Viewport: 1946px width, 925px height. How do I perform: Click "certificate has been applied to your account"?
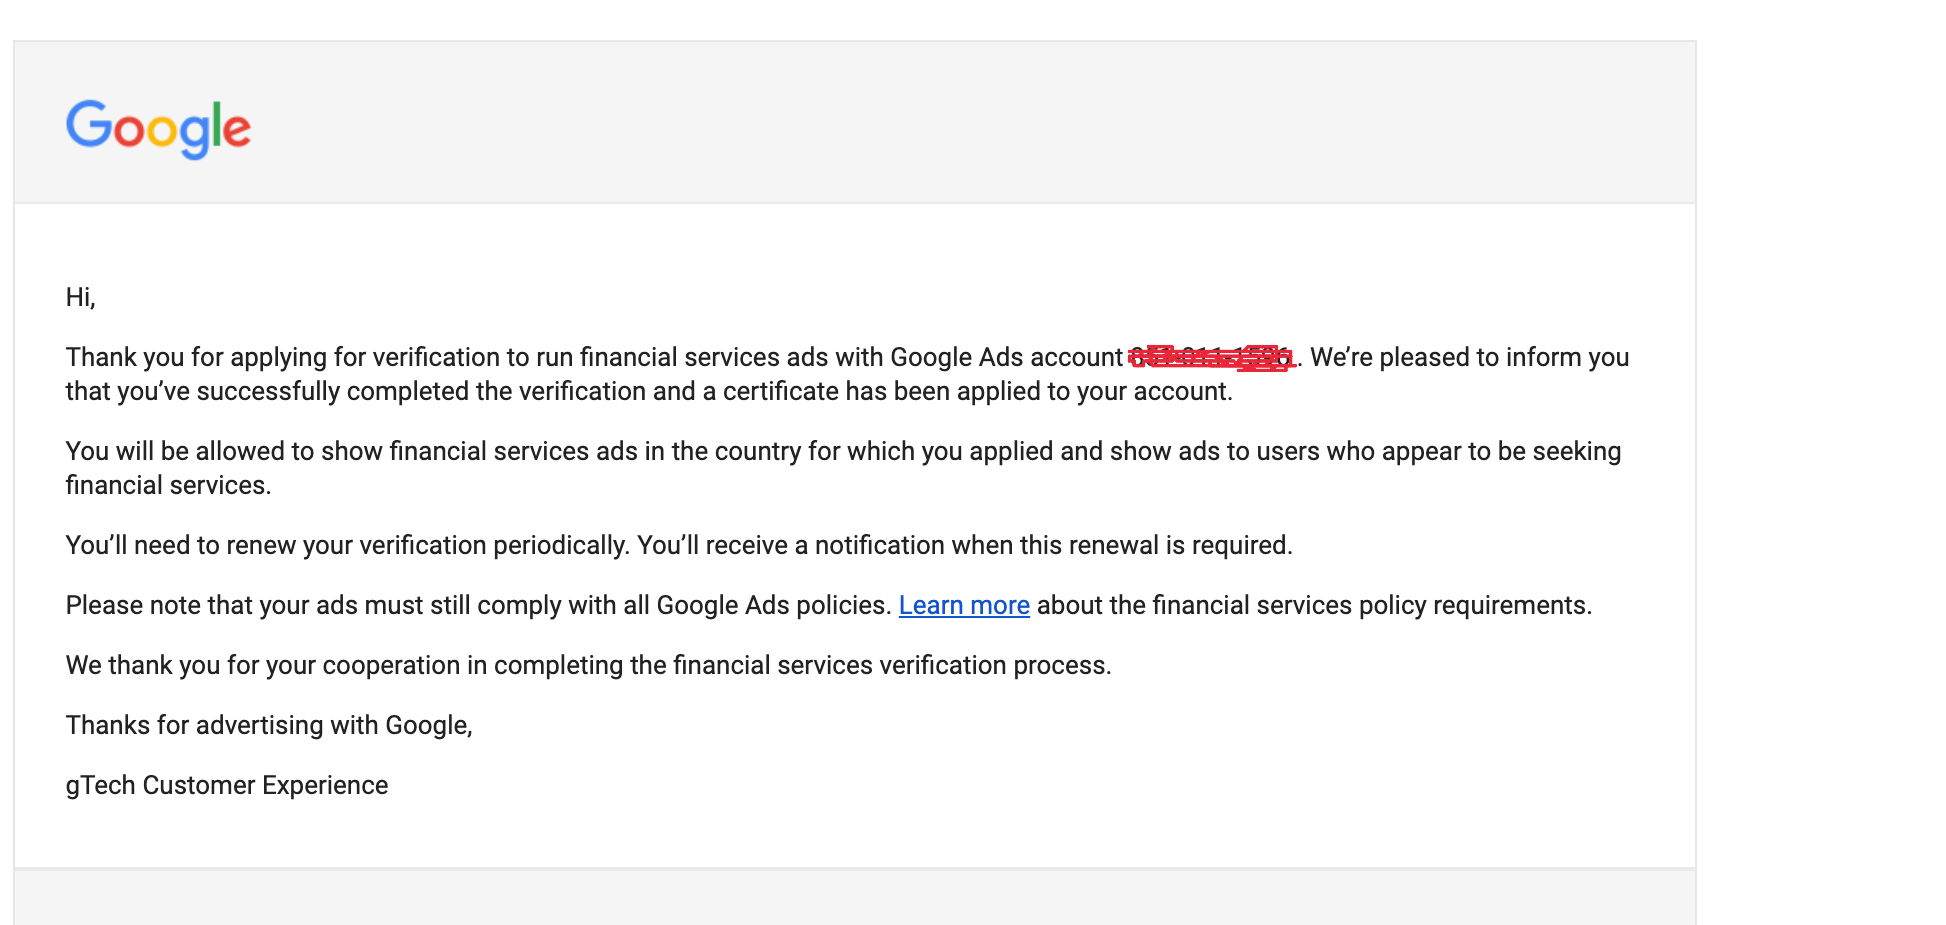click(978, 391)
